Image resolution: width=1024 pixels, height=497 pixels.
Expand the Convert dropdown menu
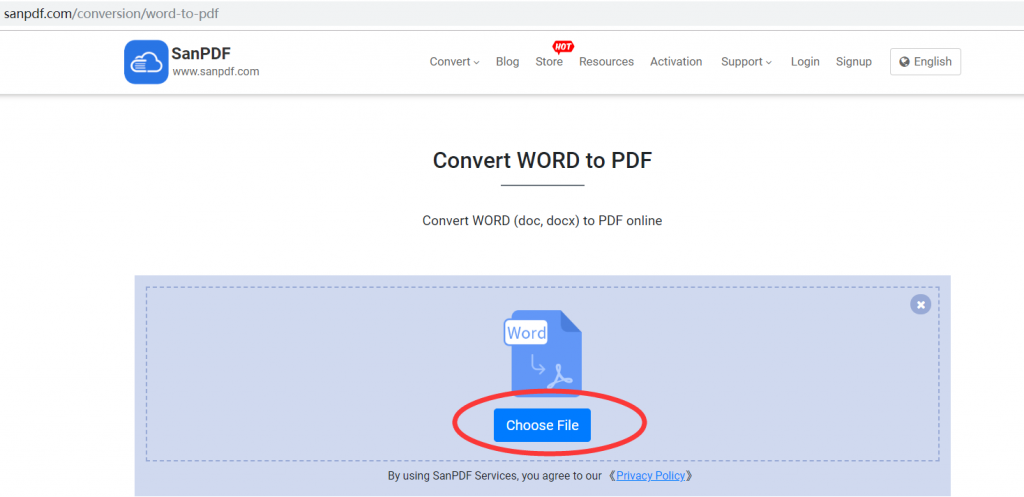[454, 62]
